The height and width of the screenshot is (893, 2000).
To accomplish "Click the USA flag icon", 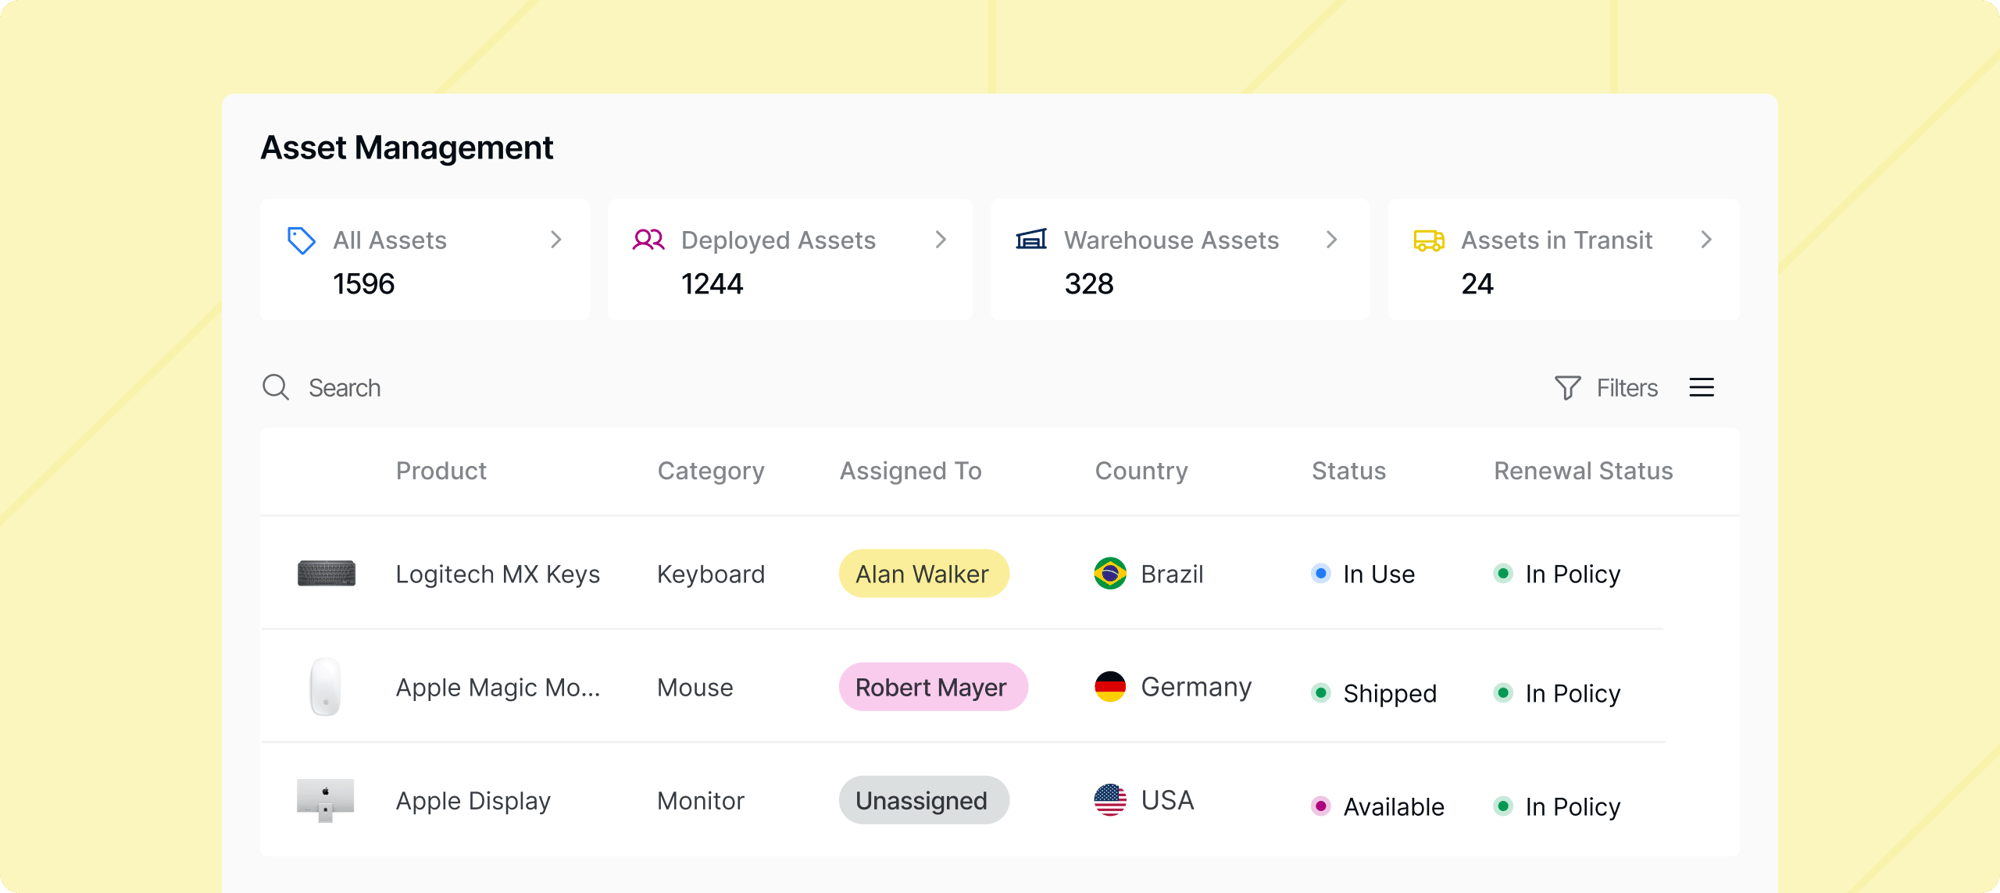I will [1110, 800].
